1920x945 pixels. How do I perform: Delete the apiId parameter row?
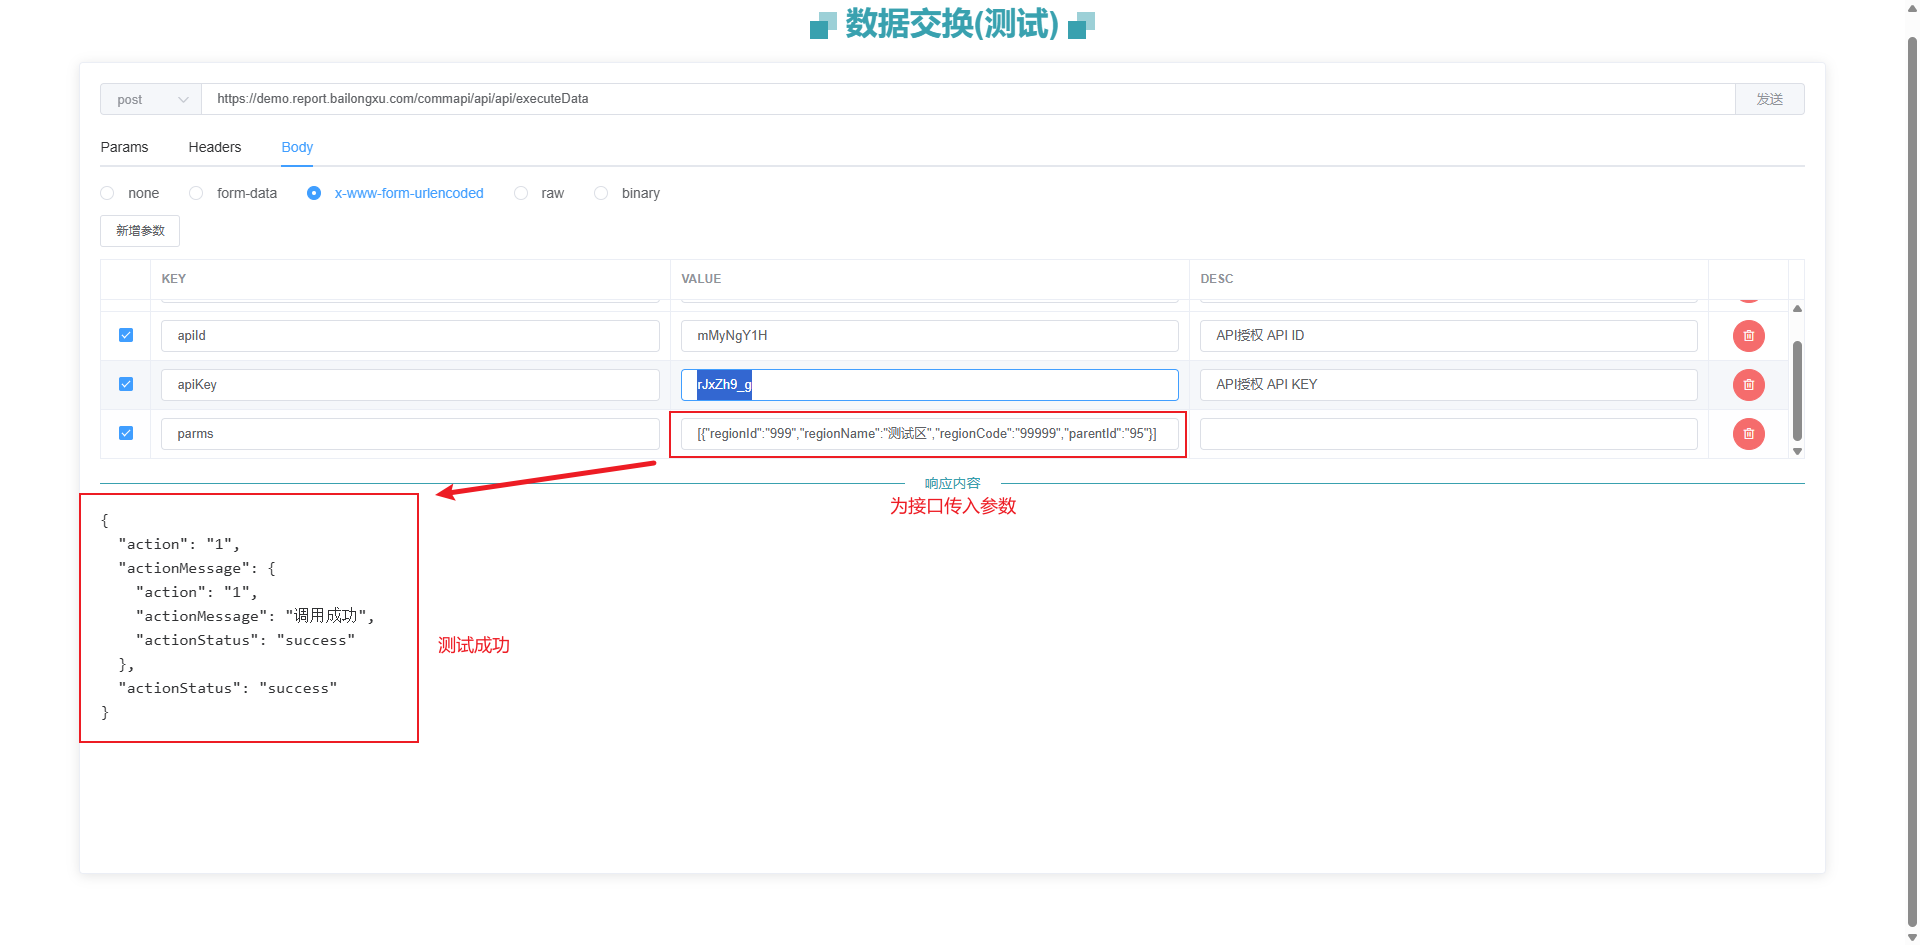(1748, 336)
